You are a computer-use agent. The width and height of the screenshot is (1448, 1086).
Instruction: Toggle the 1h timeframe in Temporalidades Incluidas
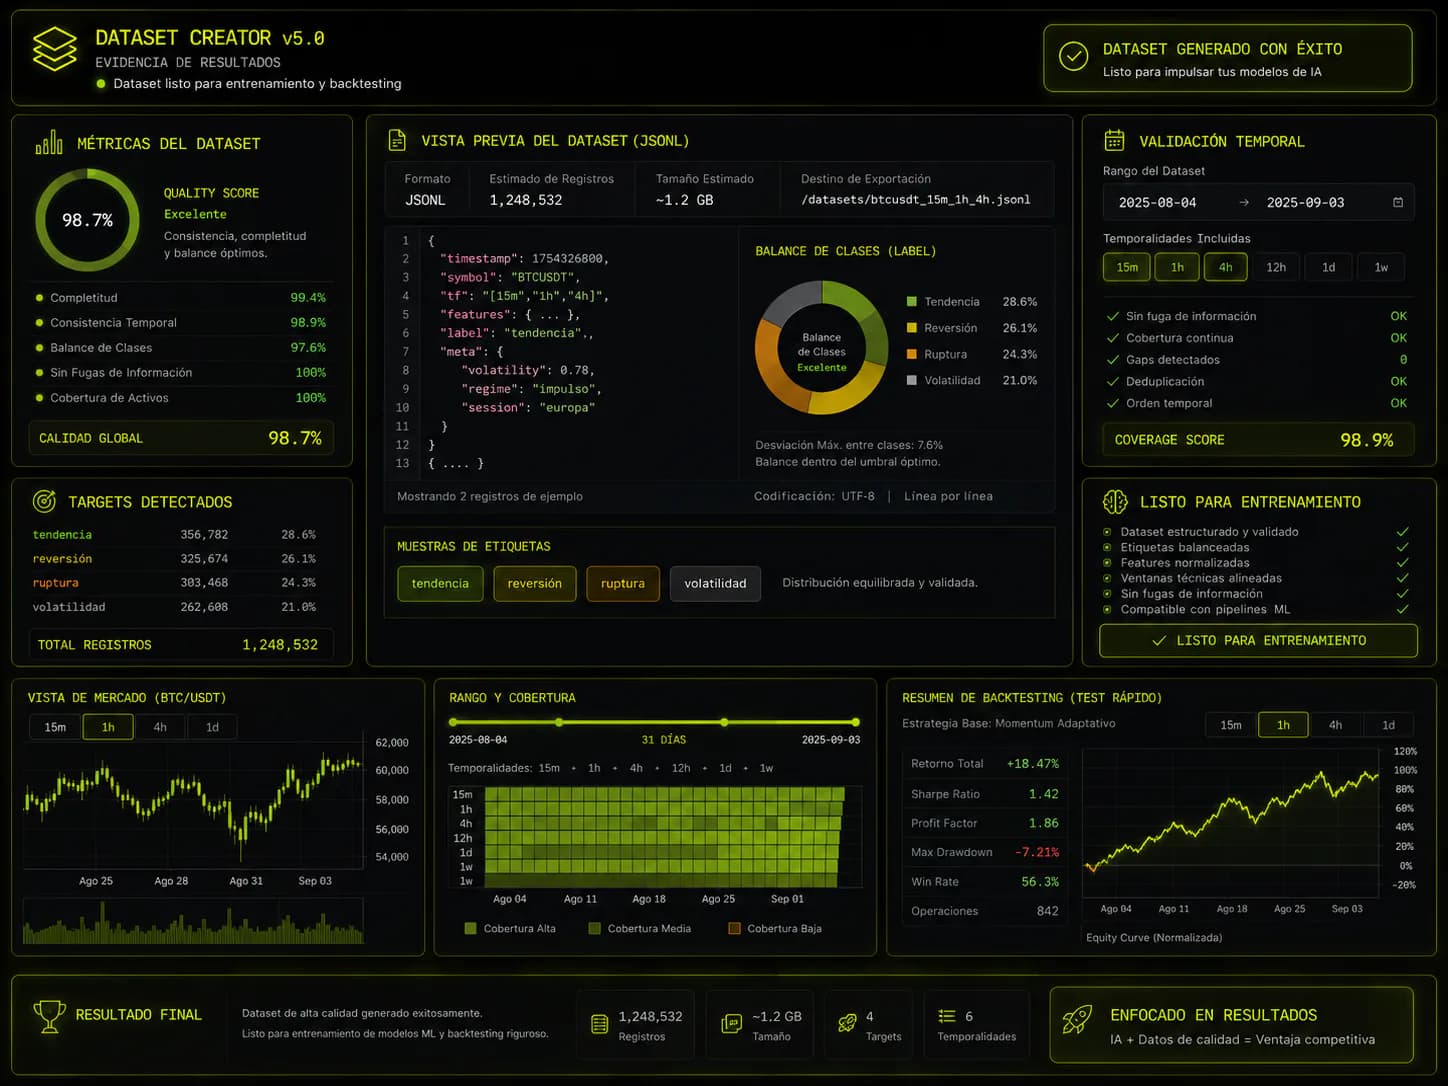pos(1177,267)
